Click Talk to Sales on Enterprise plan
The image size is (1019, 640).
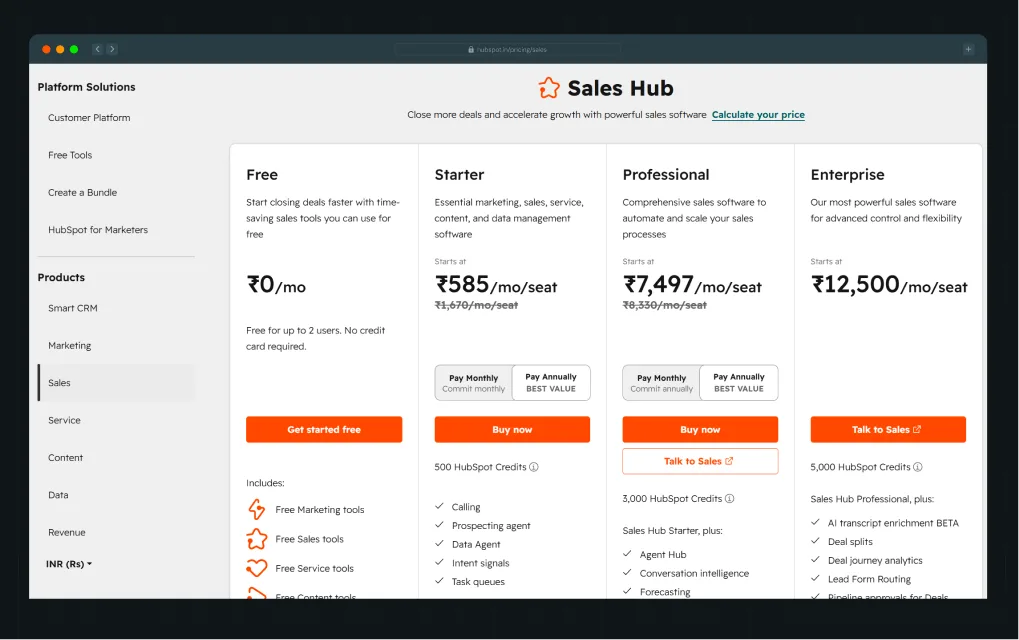coord(888,429)
